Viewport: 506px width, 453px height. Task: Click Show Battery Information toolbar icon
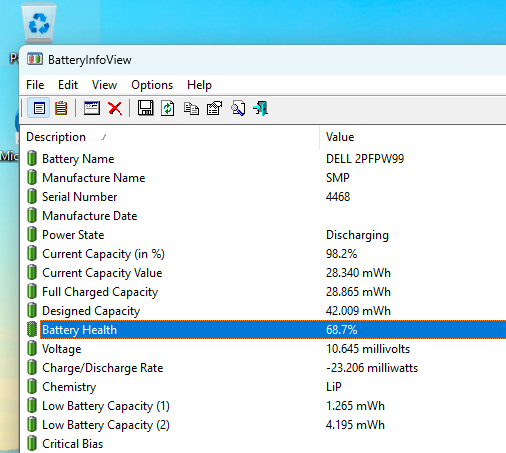pyautogui.click(x=39, y=108)
